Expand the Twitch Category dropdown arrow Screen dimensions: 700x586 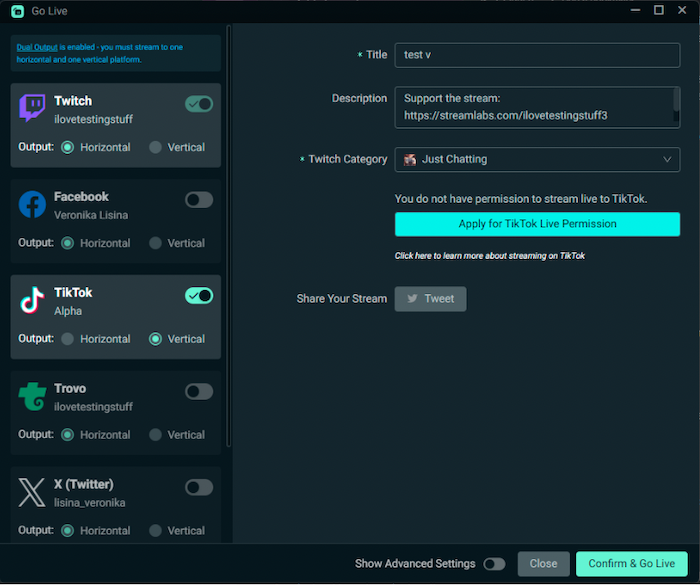click(x=667, y=160)
